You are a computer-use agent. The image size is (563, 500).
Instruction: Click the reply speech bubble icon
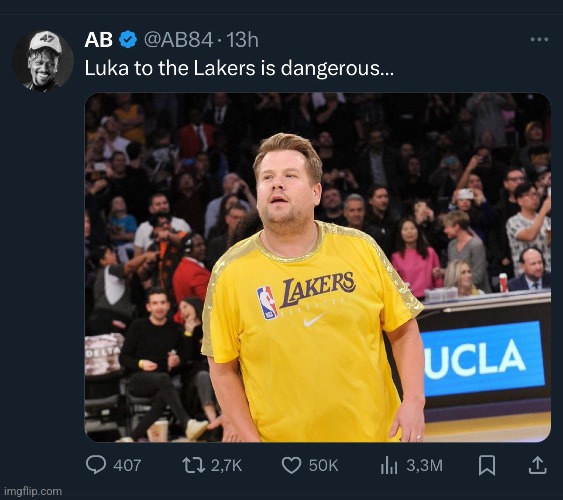pyautogui.click(x=96, y=464)
